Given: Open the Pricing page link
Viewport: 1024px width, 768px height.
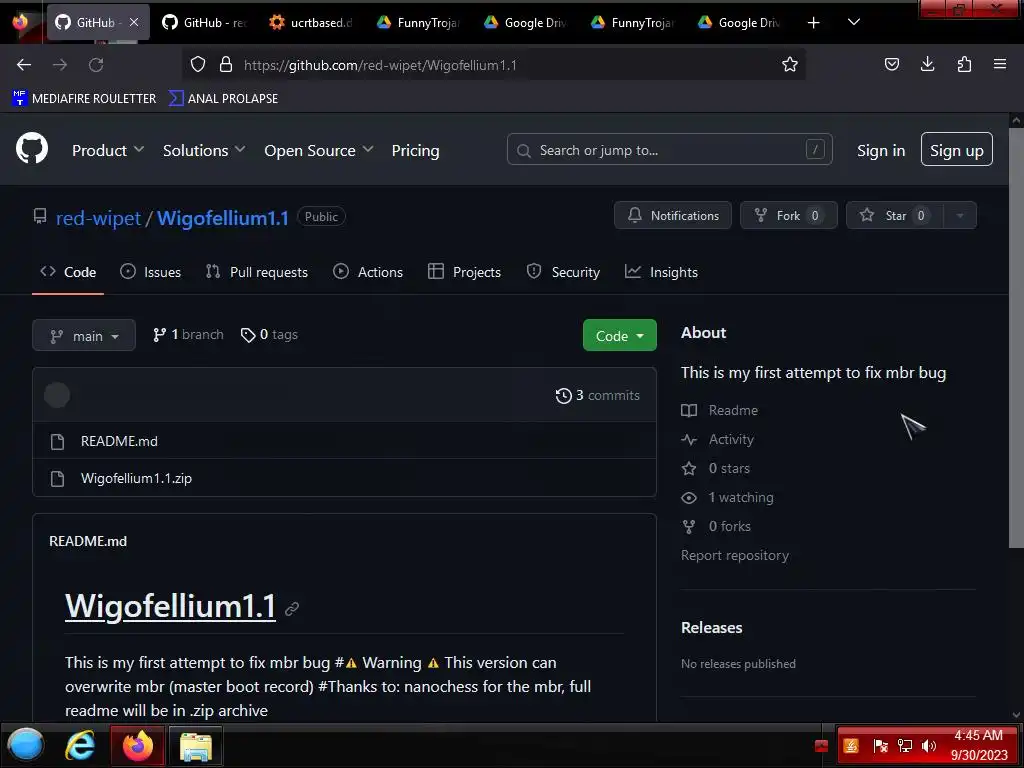Looking at the screenshot, I should click(415, 150).
